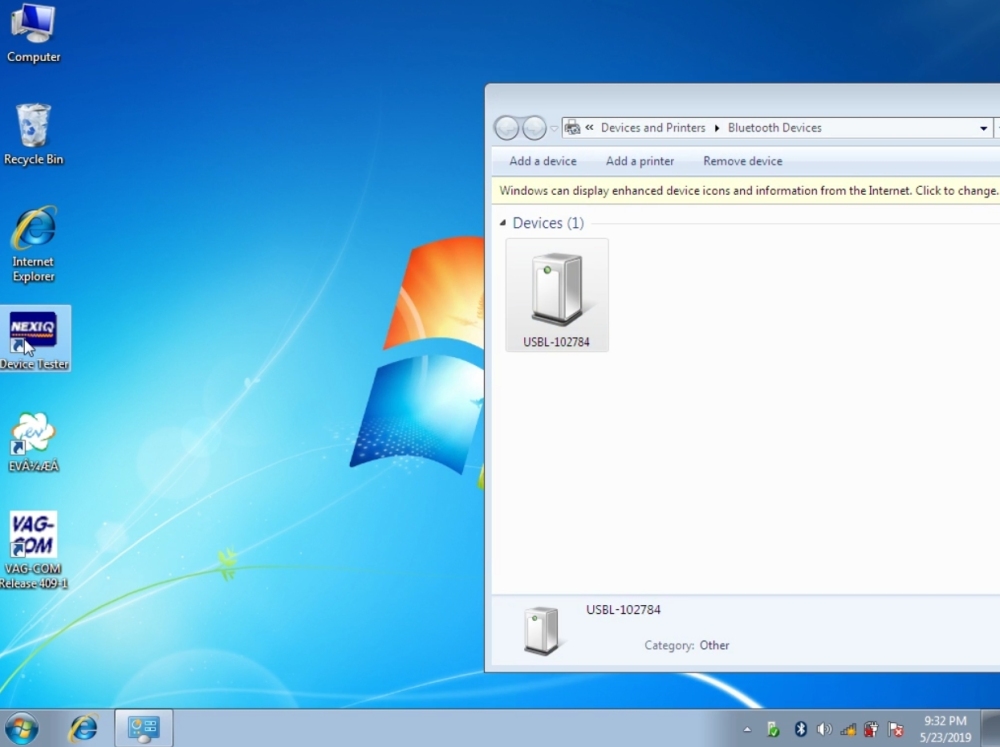Select the NEXIQ Device Tester shortcut
The height and width of the screenshot is (747, 1000).
[34, 339]
